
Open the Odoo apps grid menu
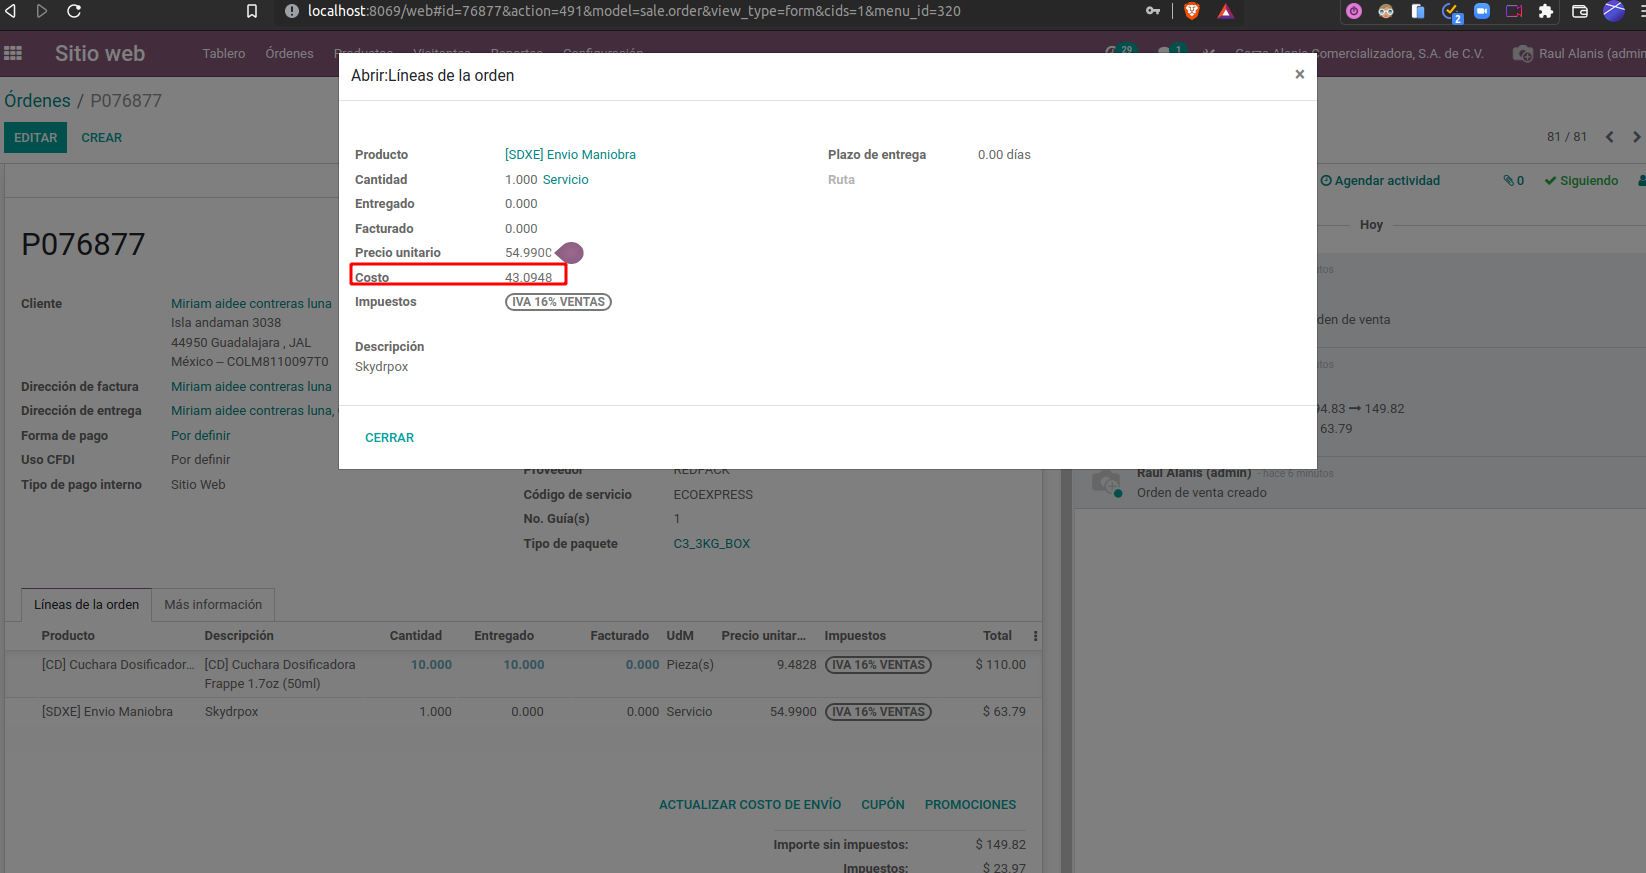(13, 53)
